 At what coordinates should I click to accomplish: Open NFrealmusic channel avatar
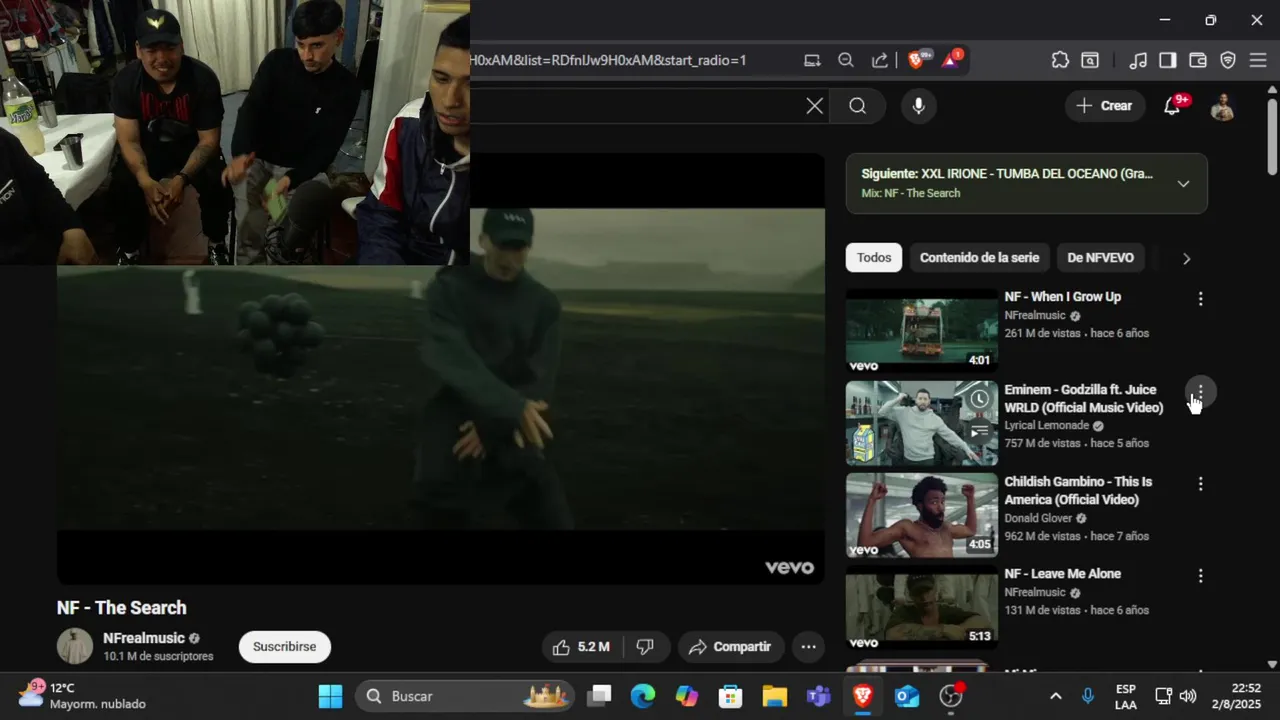(x=75, y=646)
